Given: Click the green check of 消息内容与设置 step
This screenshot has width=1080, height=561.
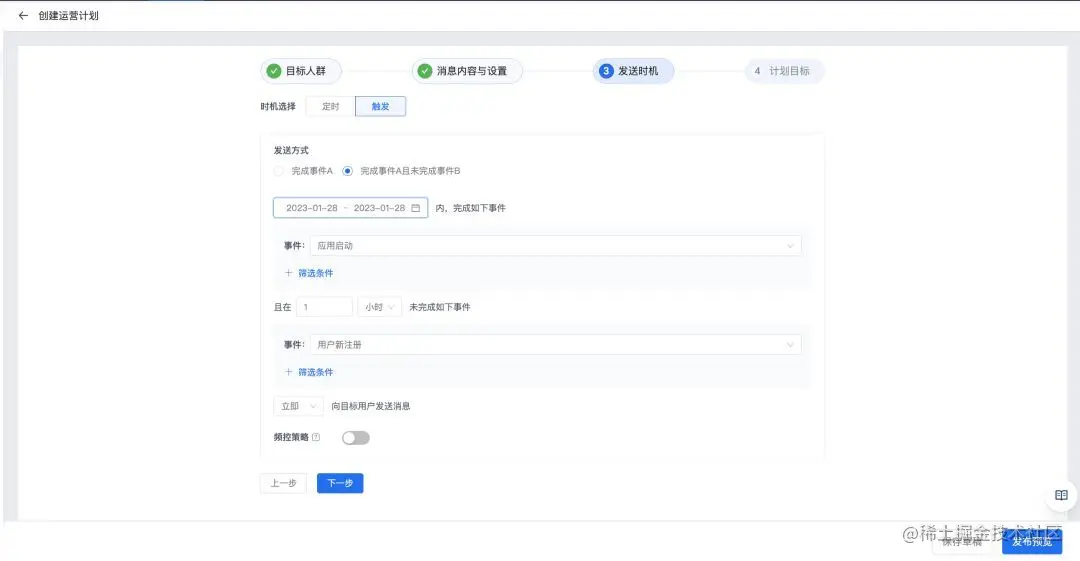Looking at the screenshot, I should pos(425,71).
